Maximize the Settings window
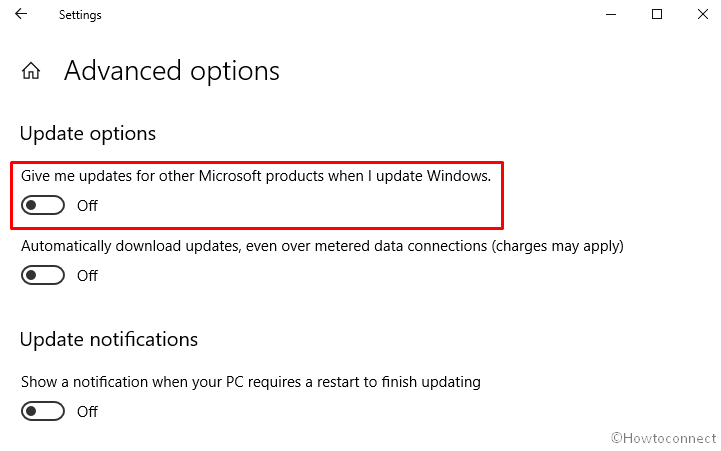 657,14
